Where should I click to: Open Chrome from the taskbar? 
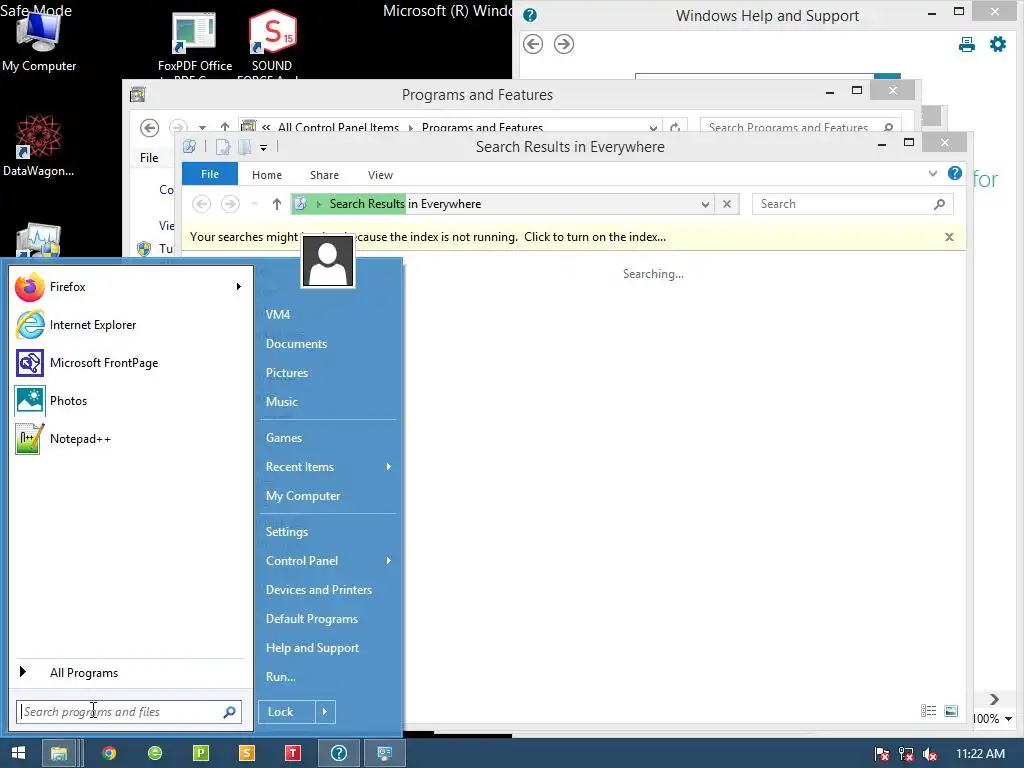109,753
